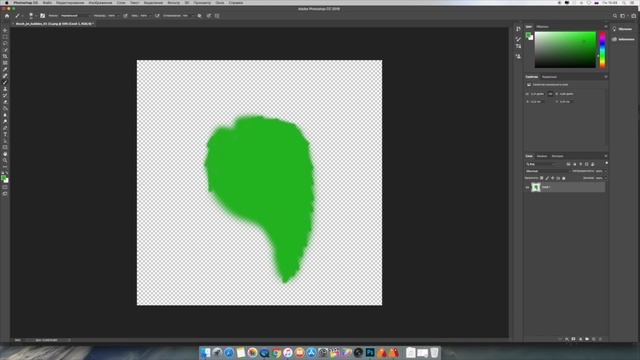Open the Libraries panel button
Screen dimensions: 640x360
(x=624, y=39)
